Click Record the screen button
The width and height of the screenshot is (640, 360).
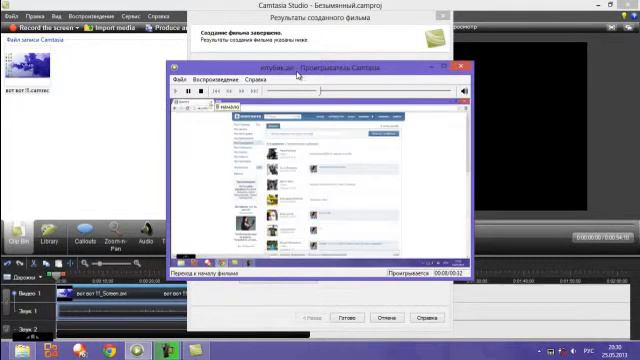click(x=41, y=28)
